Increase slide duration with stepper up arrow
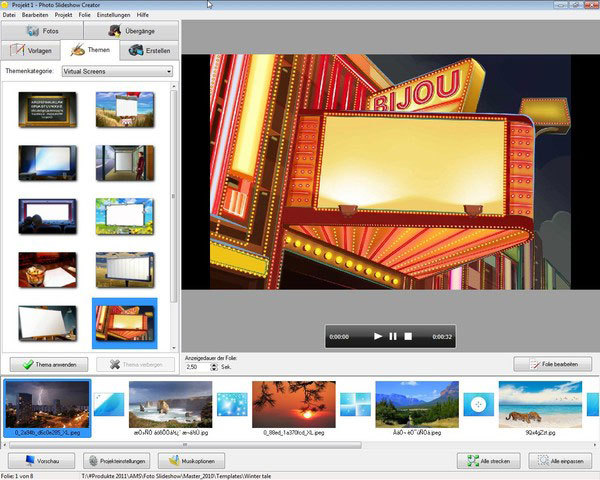 (x=214, y=365)
